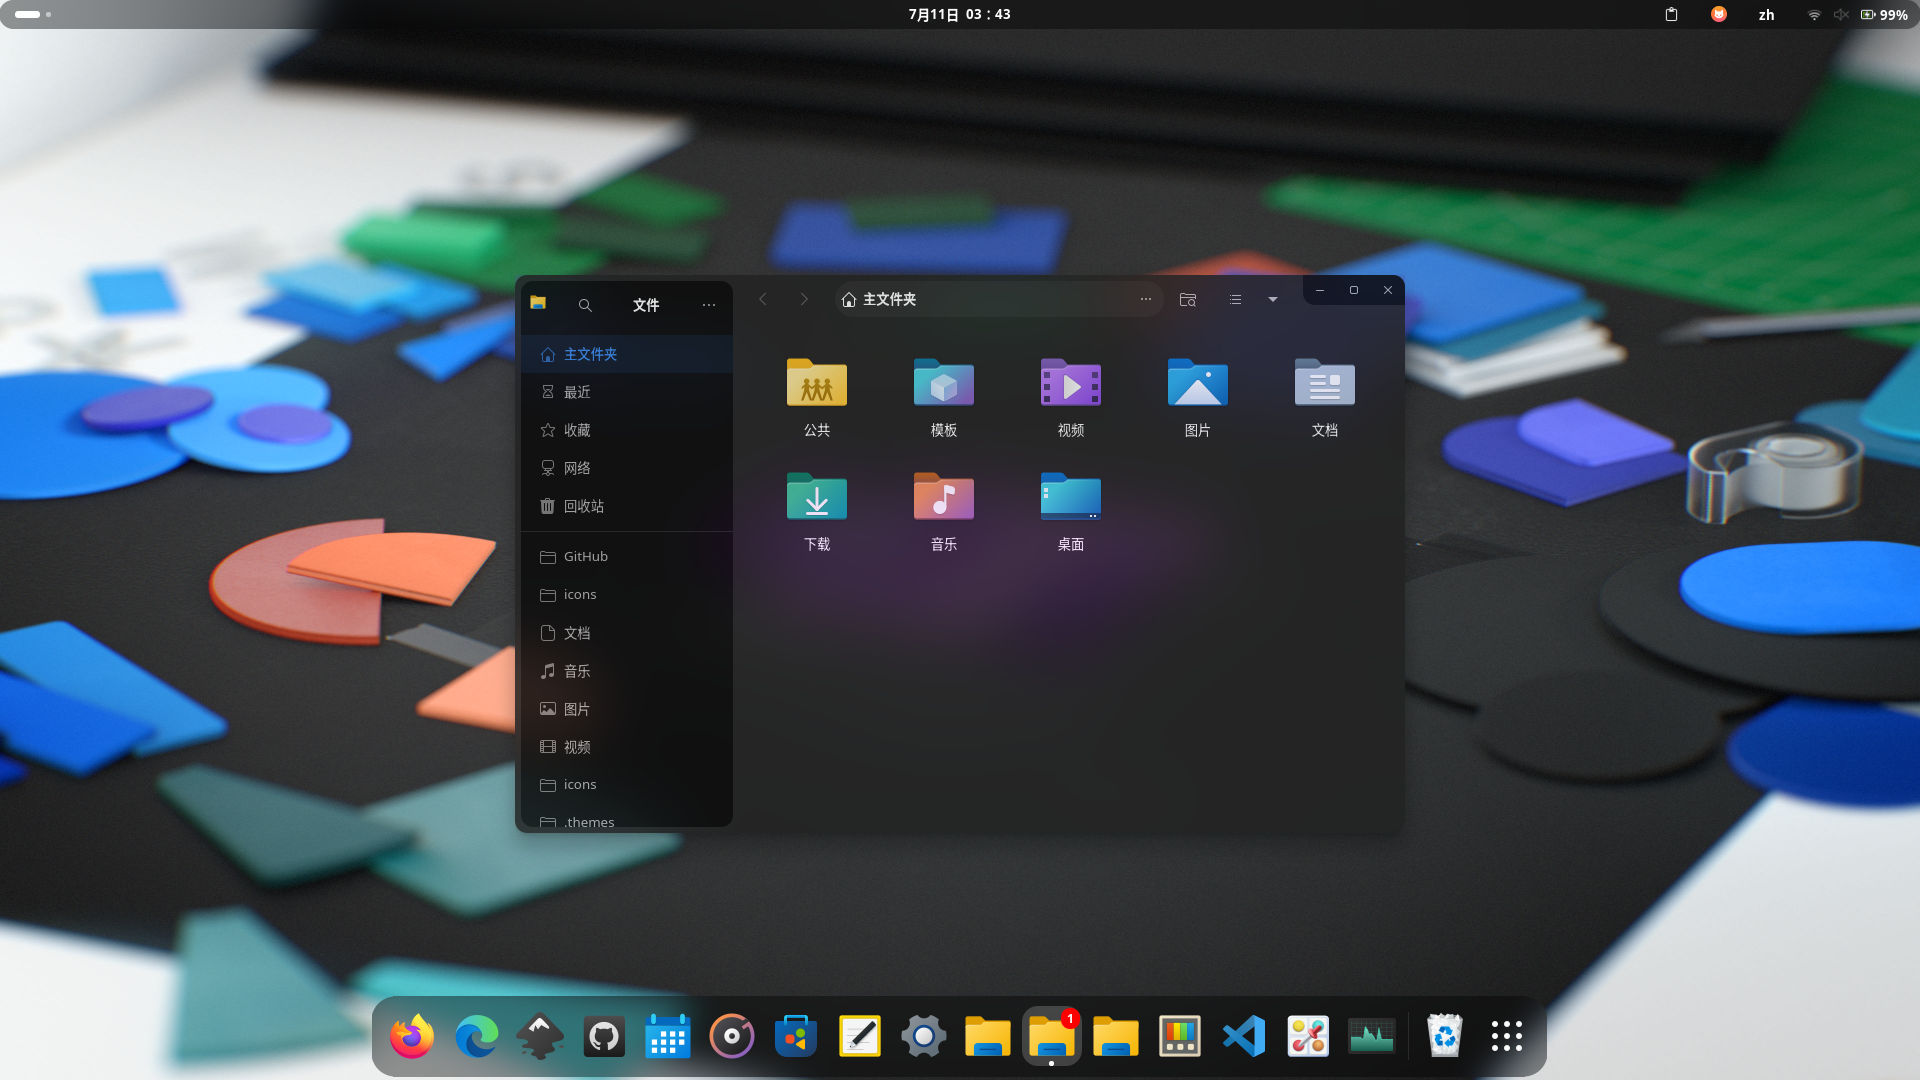This screenshot has width=1920, height=1080.
Task: Open search in the Files sidebar
Action: coord(585,306)
